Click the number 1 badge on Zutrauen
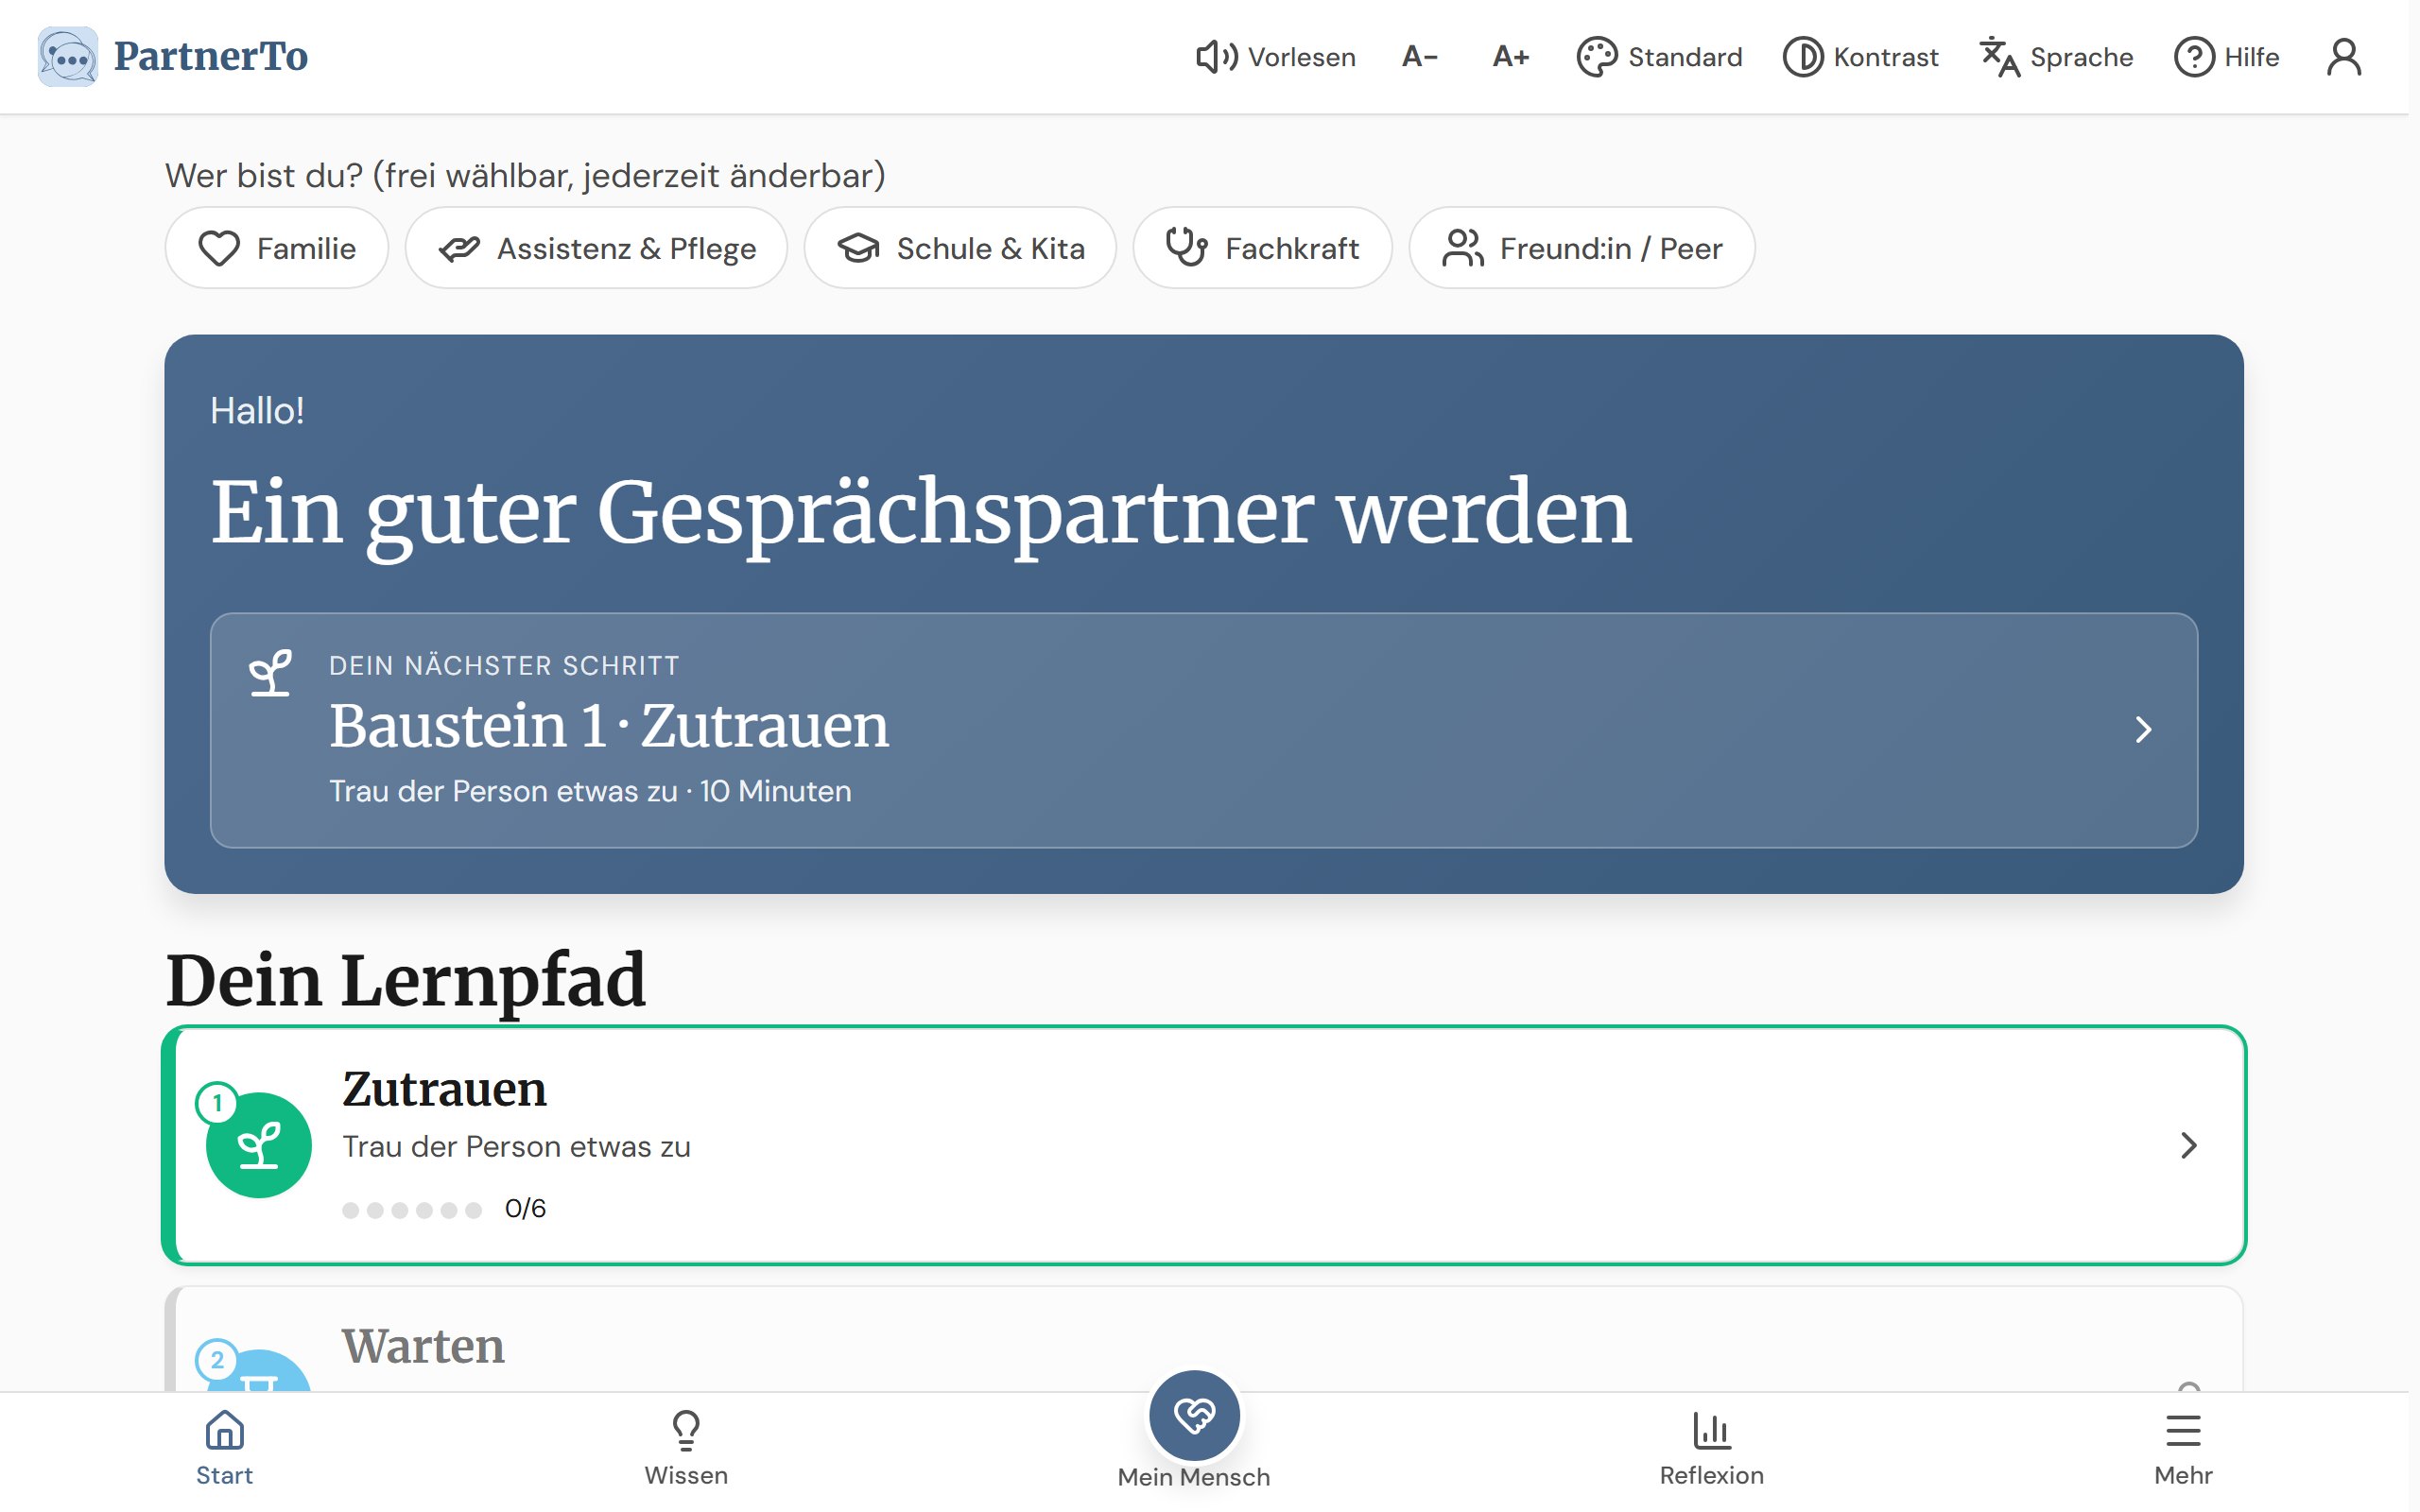This screenshot has width=2420, height=1512. pos(217,1104)
